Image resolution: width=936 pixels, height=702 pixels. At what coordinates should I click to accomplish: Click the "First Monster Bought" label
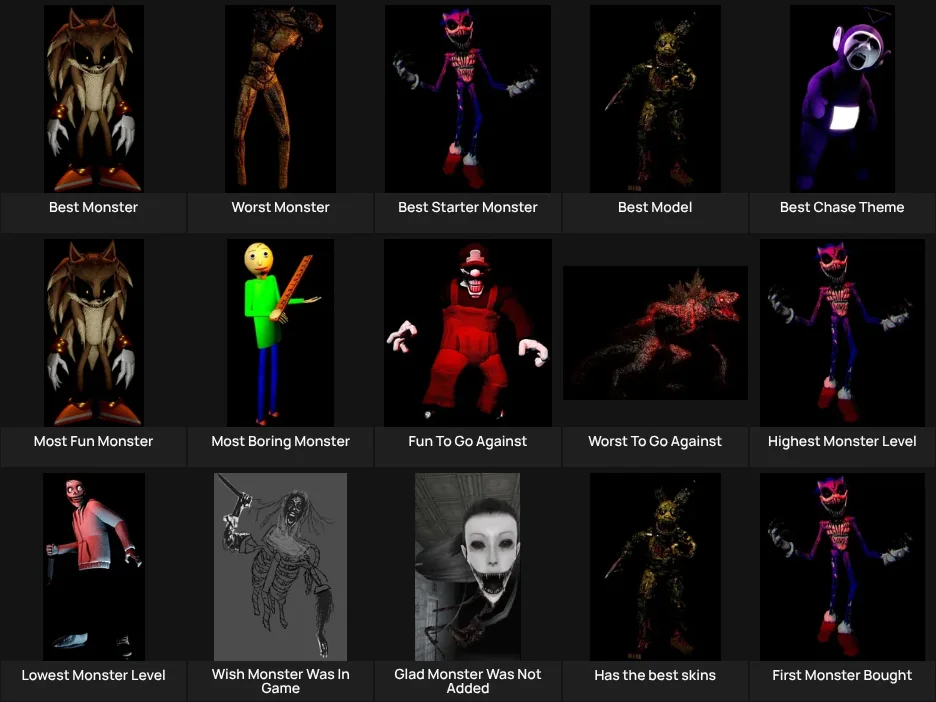pyautogui.click(x=842, y=675)
